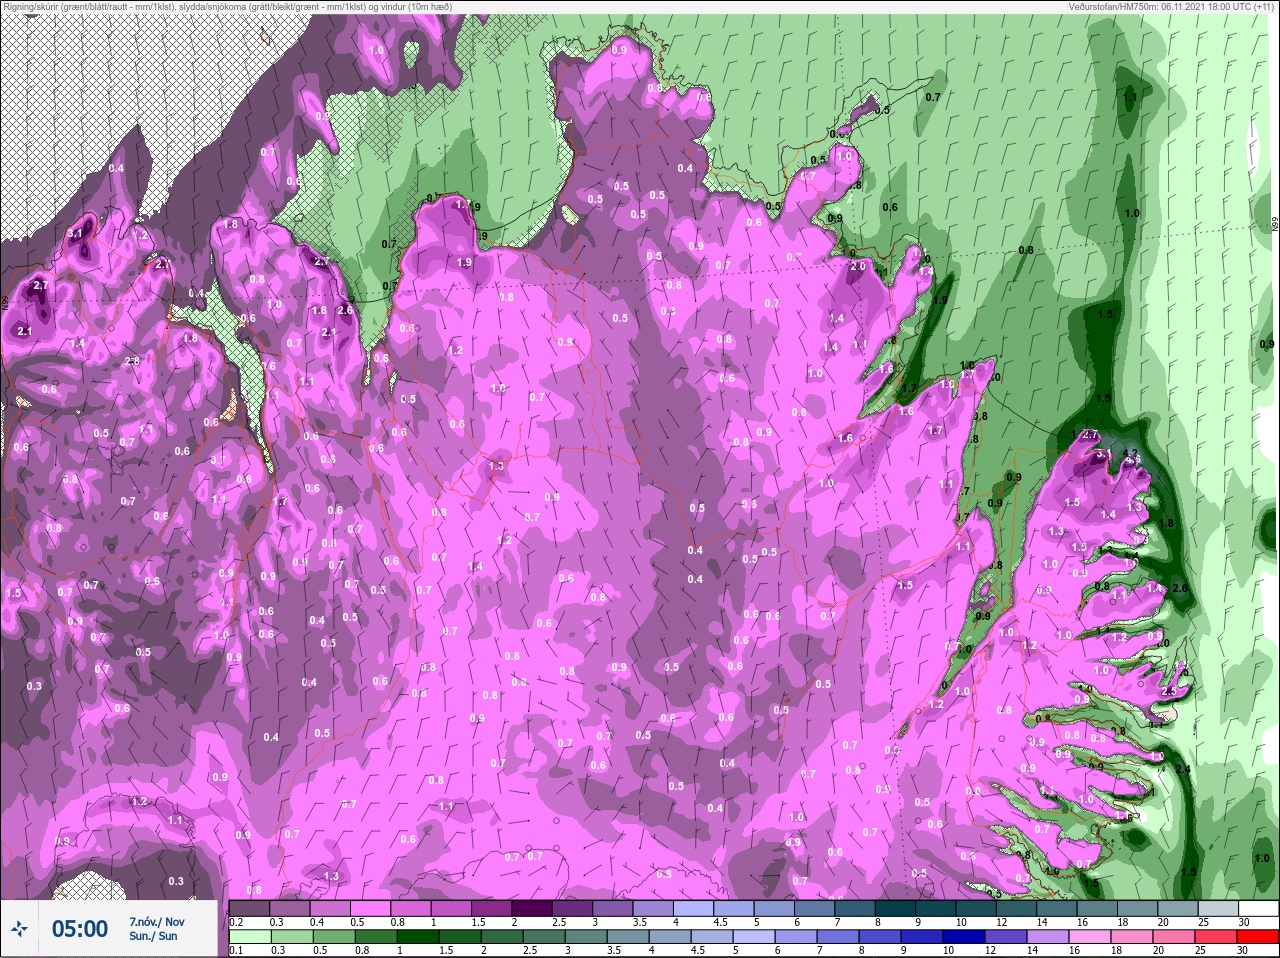Select the red swatch ending the green legend row
The image size is (1280, 958).
tap(1259, 938)
